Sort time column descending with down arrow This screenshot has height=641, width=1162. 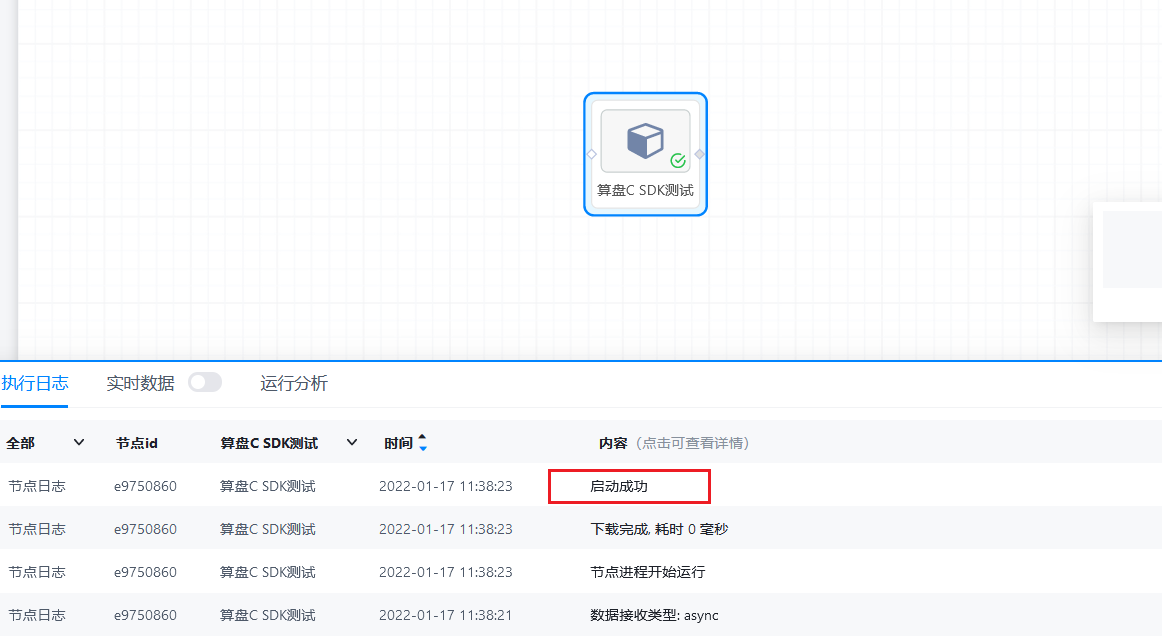click(x=422, y=448)
